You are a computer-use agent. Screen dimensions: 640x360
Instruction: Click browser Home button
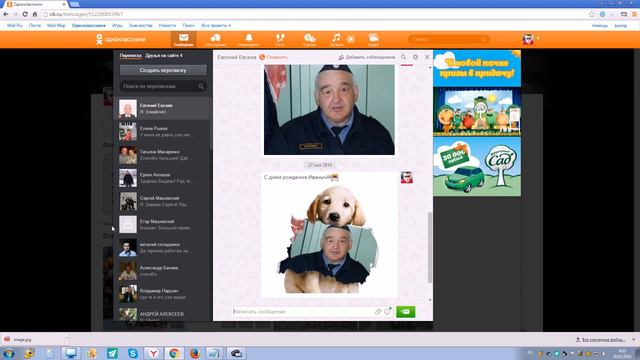(x=35, y=14)
